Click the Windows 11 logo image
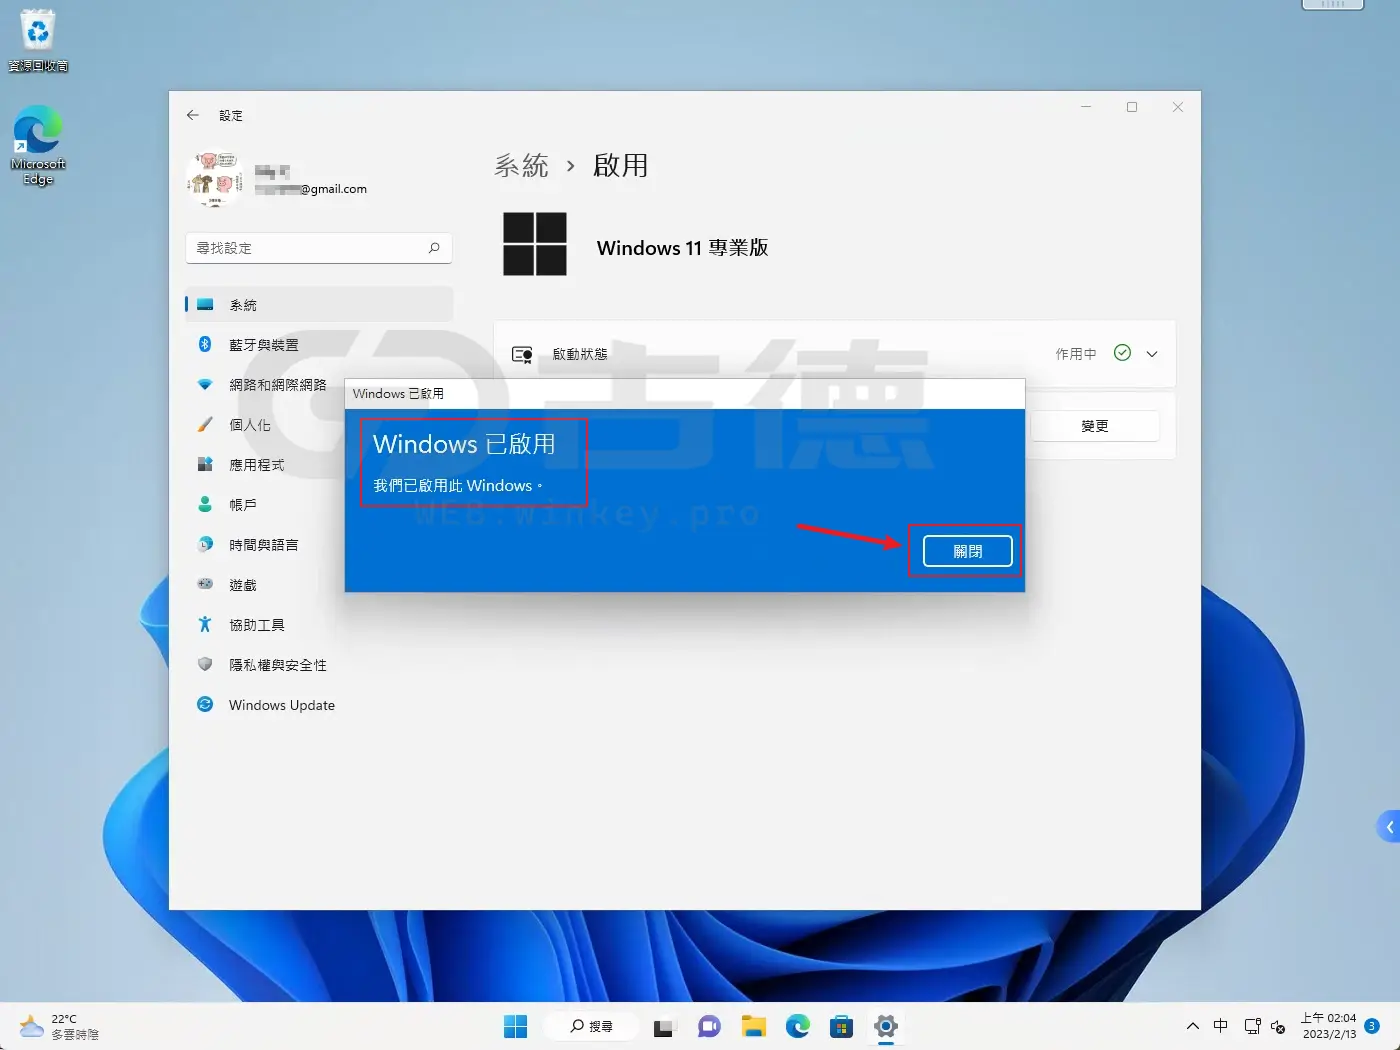Screen dimensions: 1400x1050 535,244
